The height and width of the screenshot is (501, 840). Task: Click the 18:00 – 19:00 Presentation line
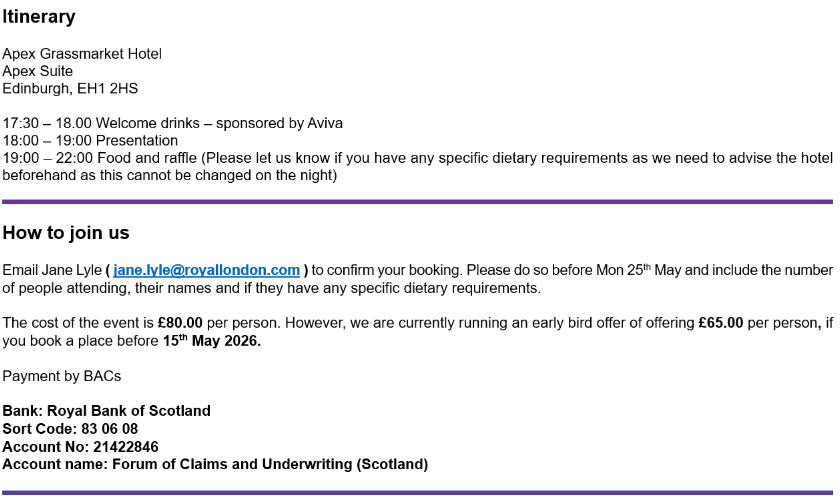pyautogui.click(x=90, y=141)
